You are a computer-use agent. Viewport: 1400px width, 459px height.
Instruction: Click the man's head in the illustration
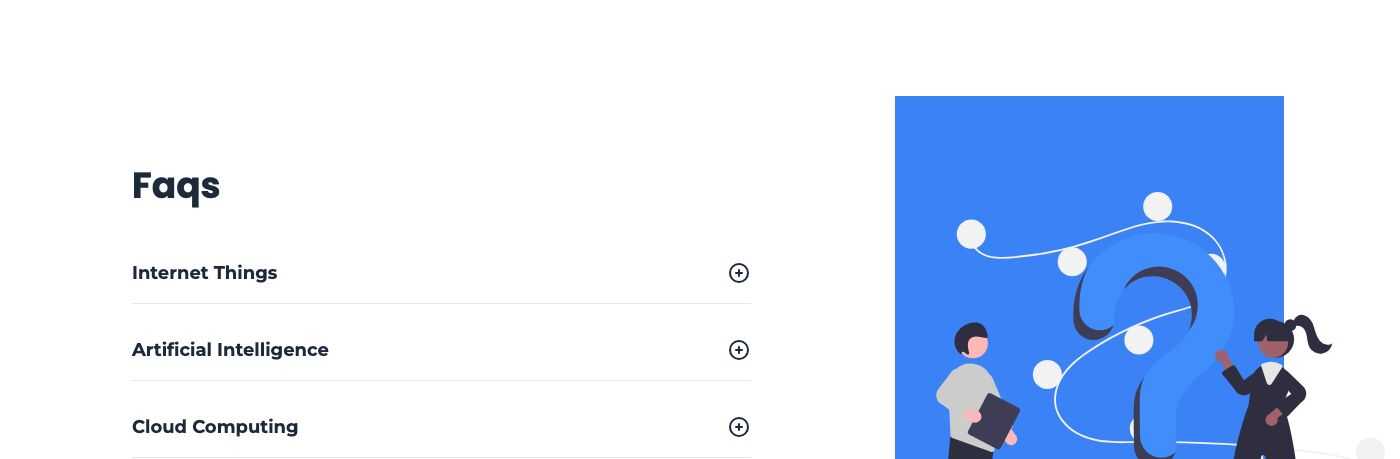coord(971,340)
